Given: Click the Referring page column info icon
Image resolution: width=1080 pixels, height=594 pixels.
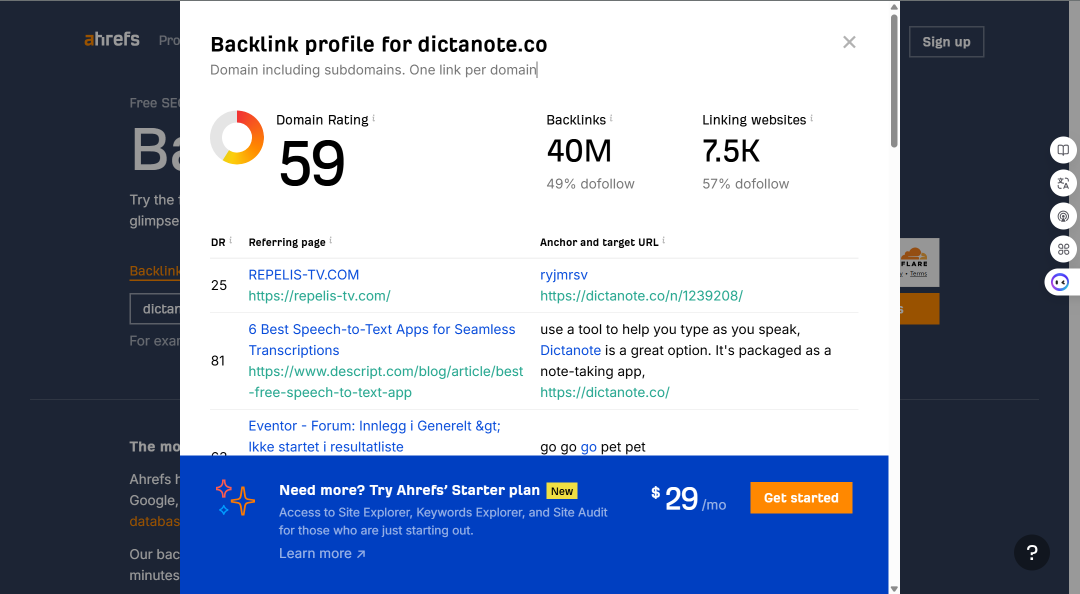Looking at the screenshot, I should [x=331, y=240].
